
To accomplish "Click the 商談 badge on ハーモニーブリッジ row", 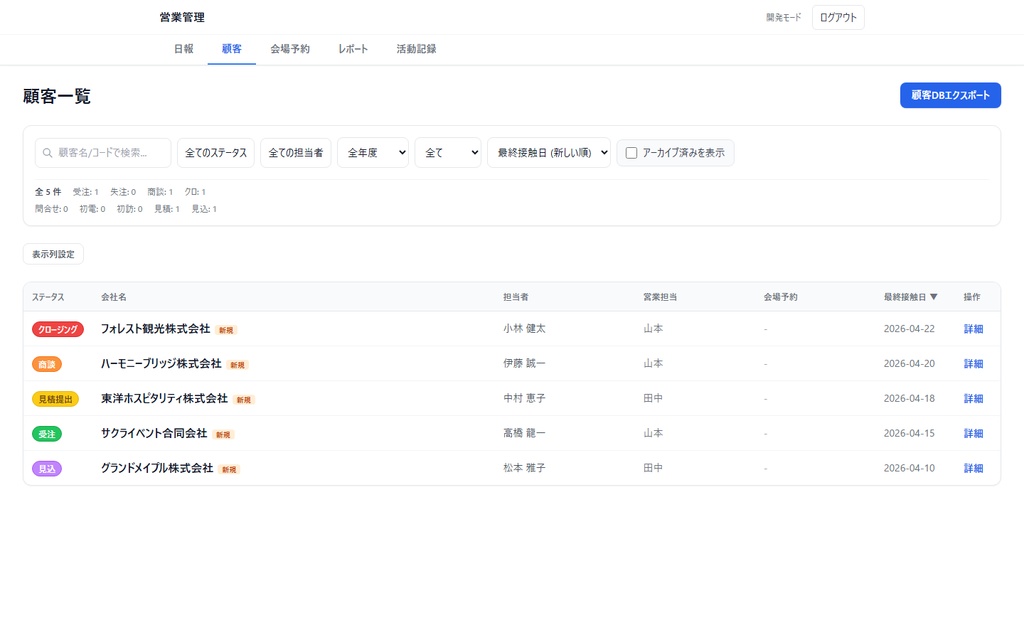I will click(x=47, y=363).
